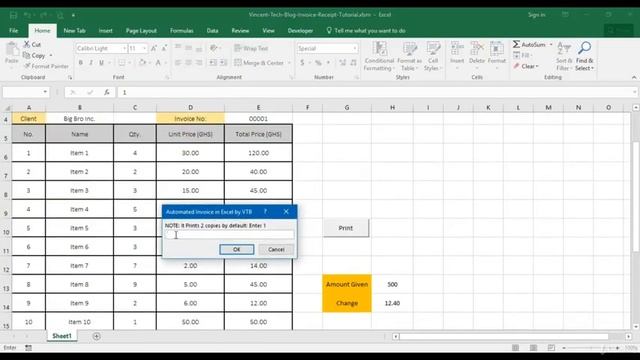The image size is (640, 360).
Task: Open the Clear menu
Action: point(526,66)
